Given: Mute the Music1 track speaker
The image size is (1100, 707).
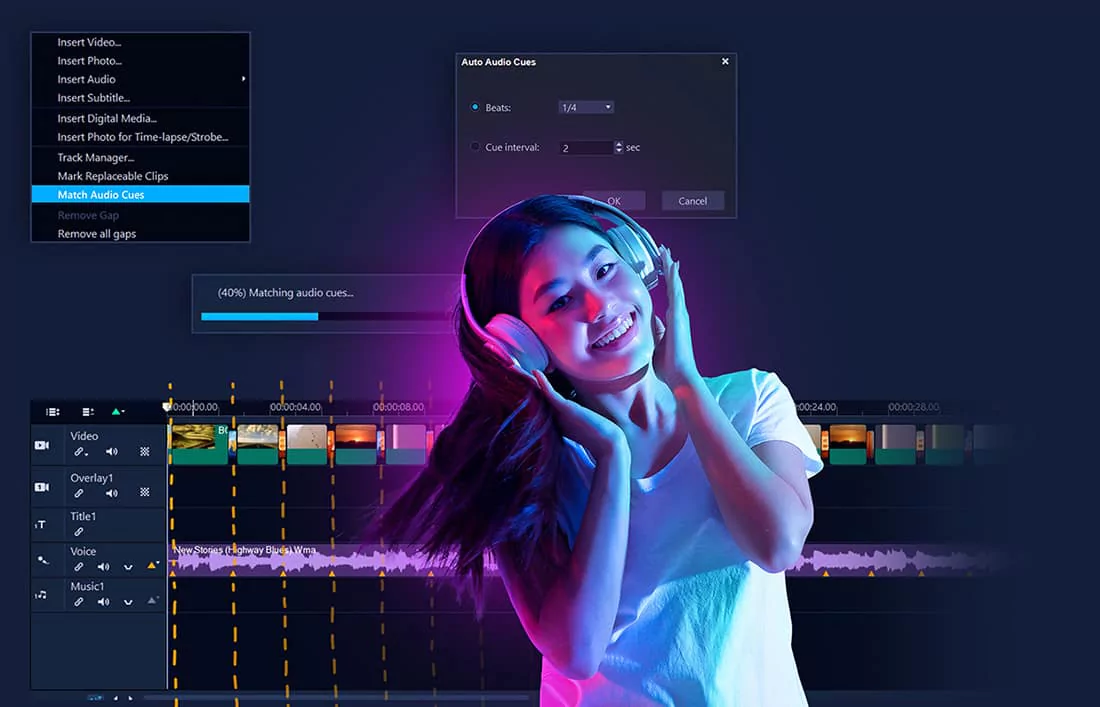Looking at the screenshot, I should tap(103, 601).
